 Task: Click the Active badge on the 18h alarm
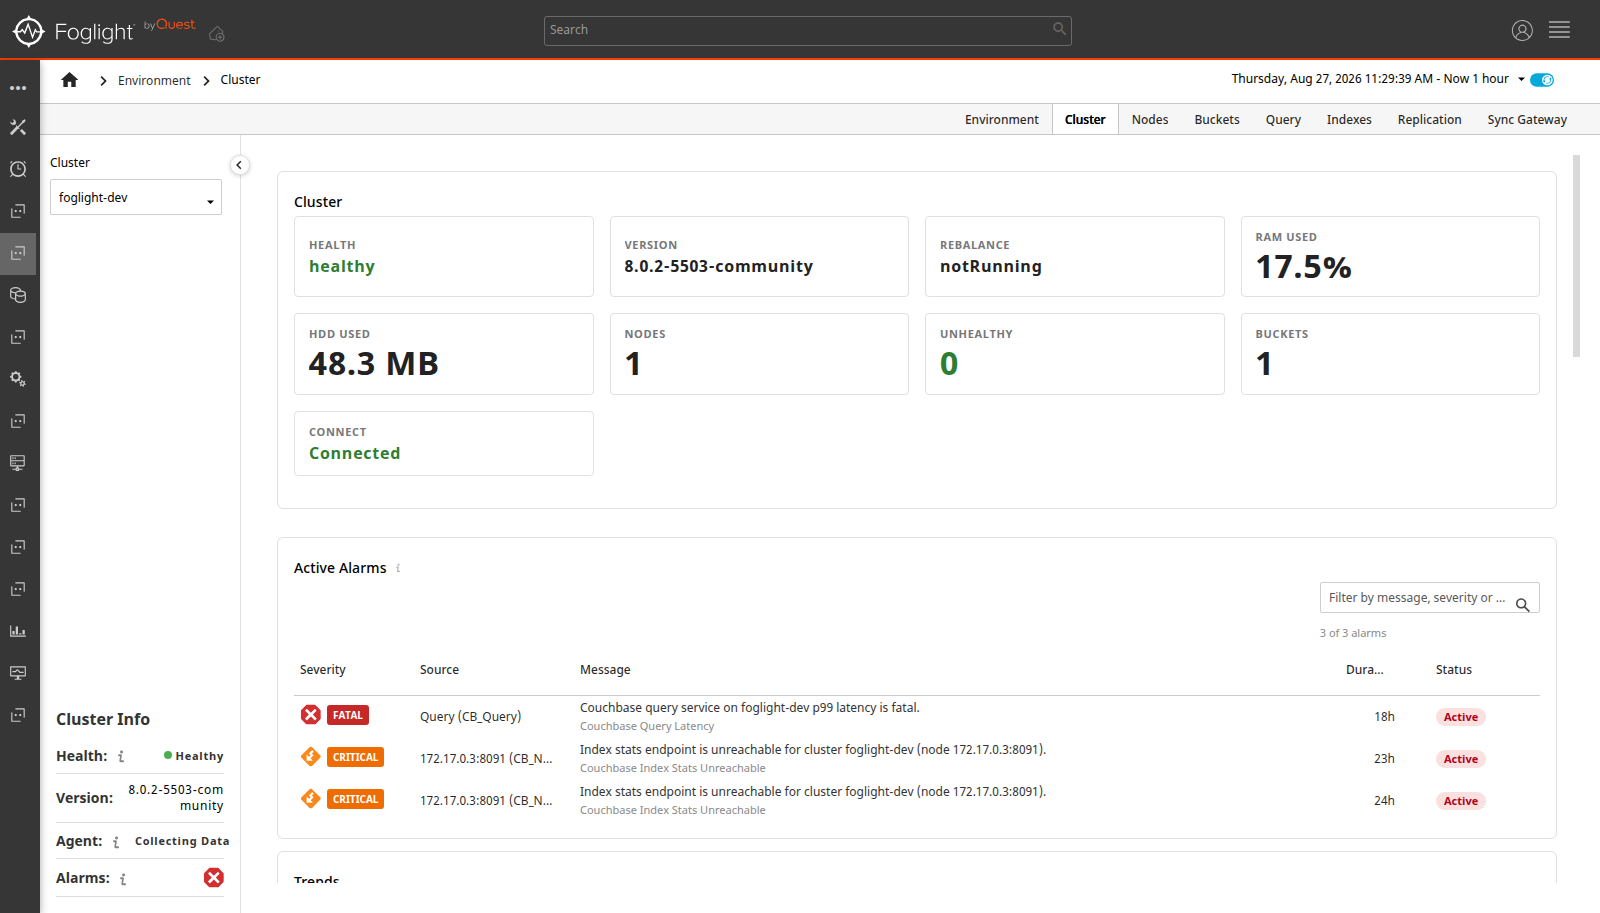point(1461,717)
